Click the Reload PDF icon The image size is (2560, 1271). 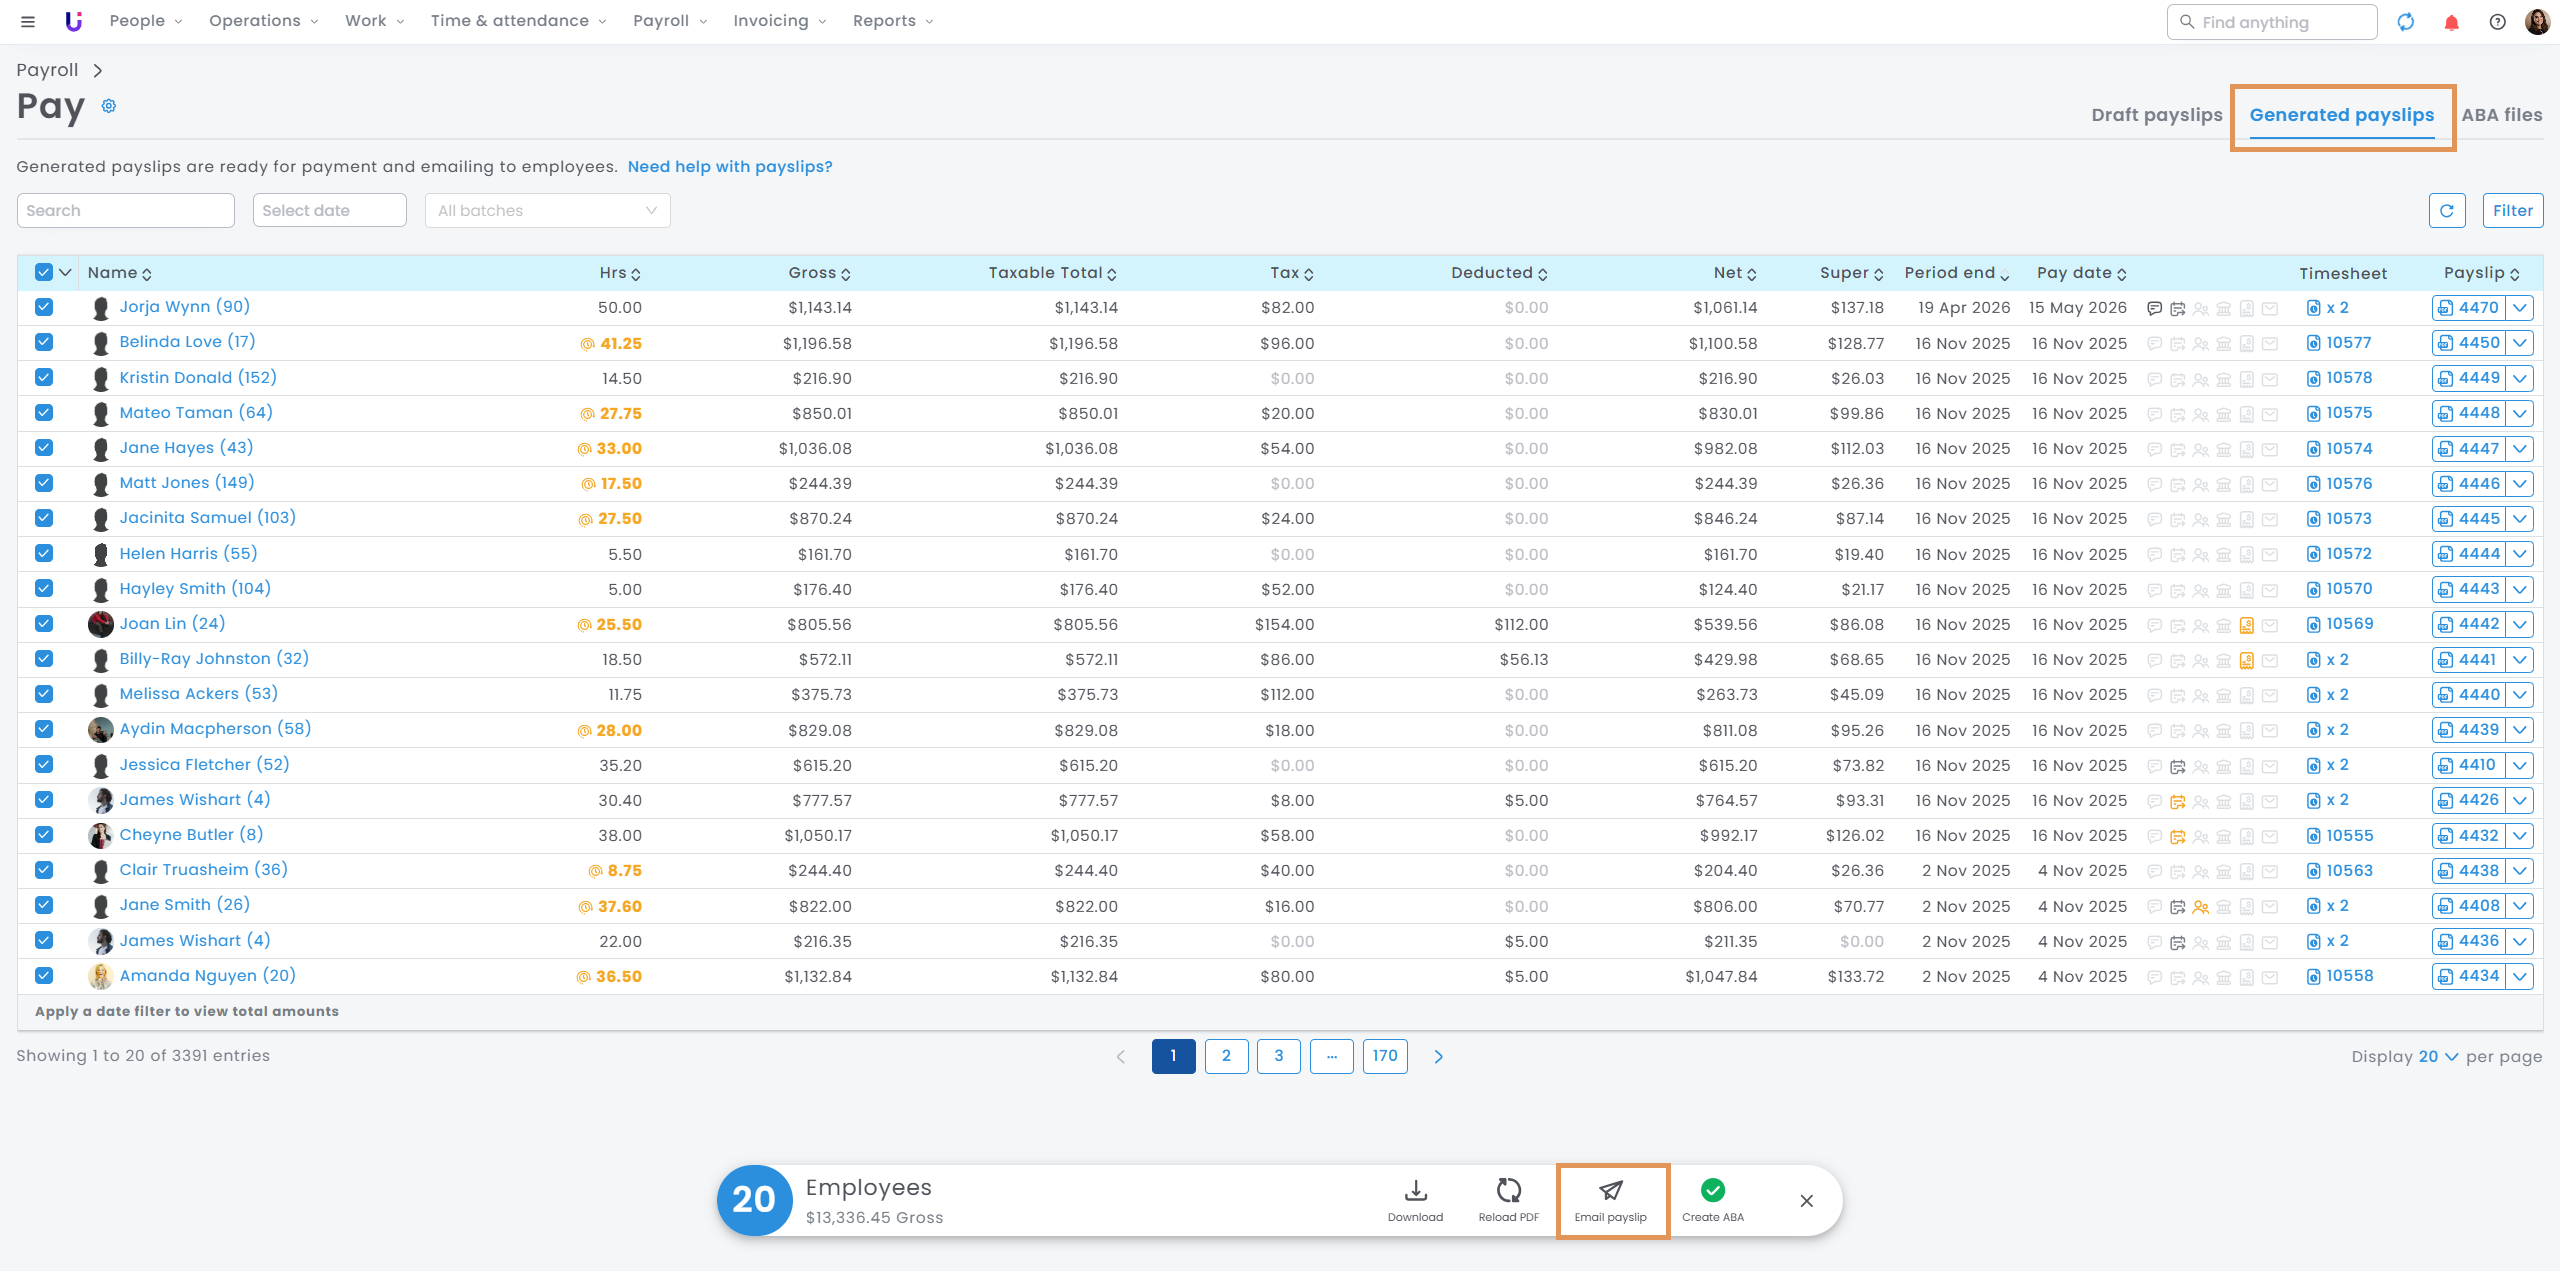[x=1508, y=1190]
